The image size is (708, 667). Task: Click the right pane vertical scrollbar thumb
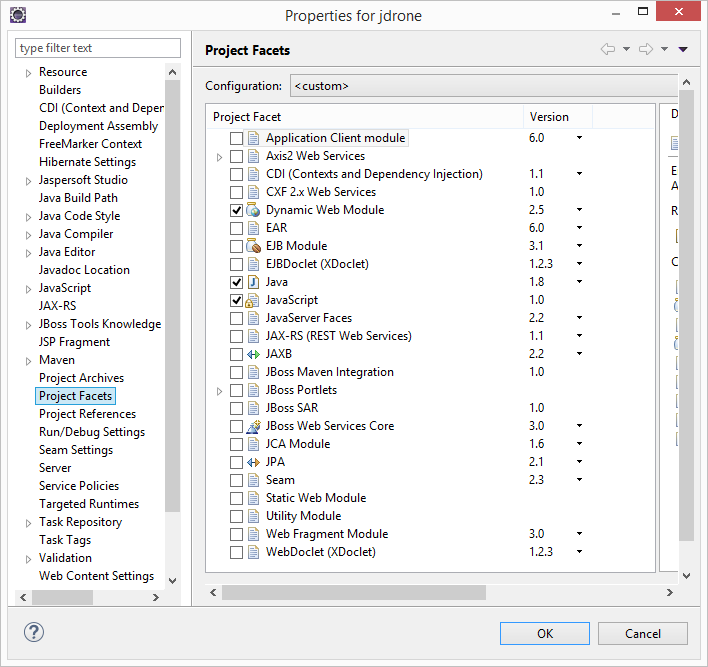(686, 315)
